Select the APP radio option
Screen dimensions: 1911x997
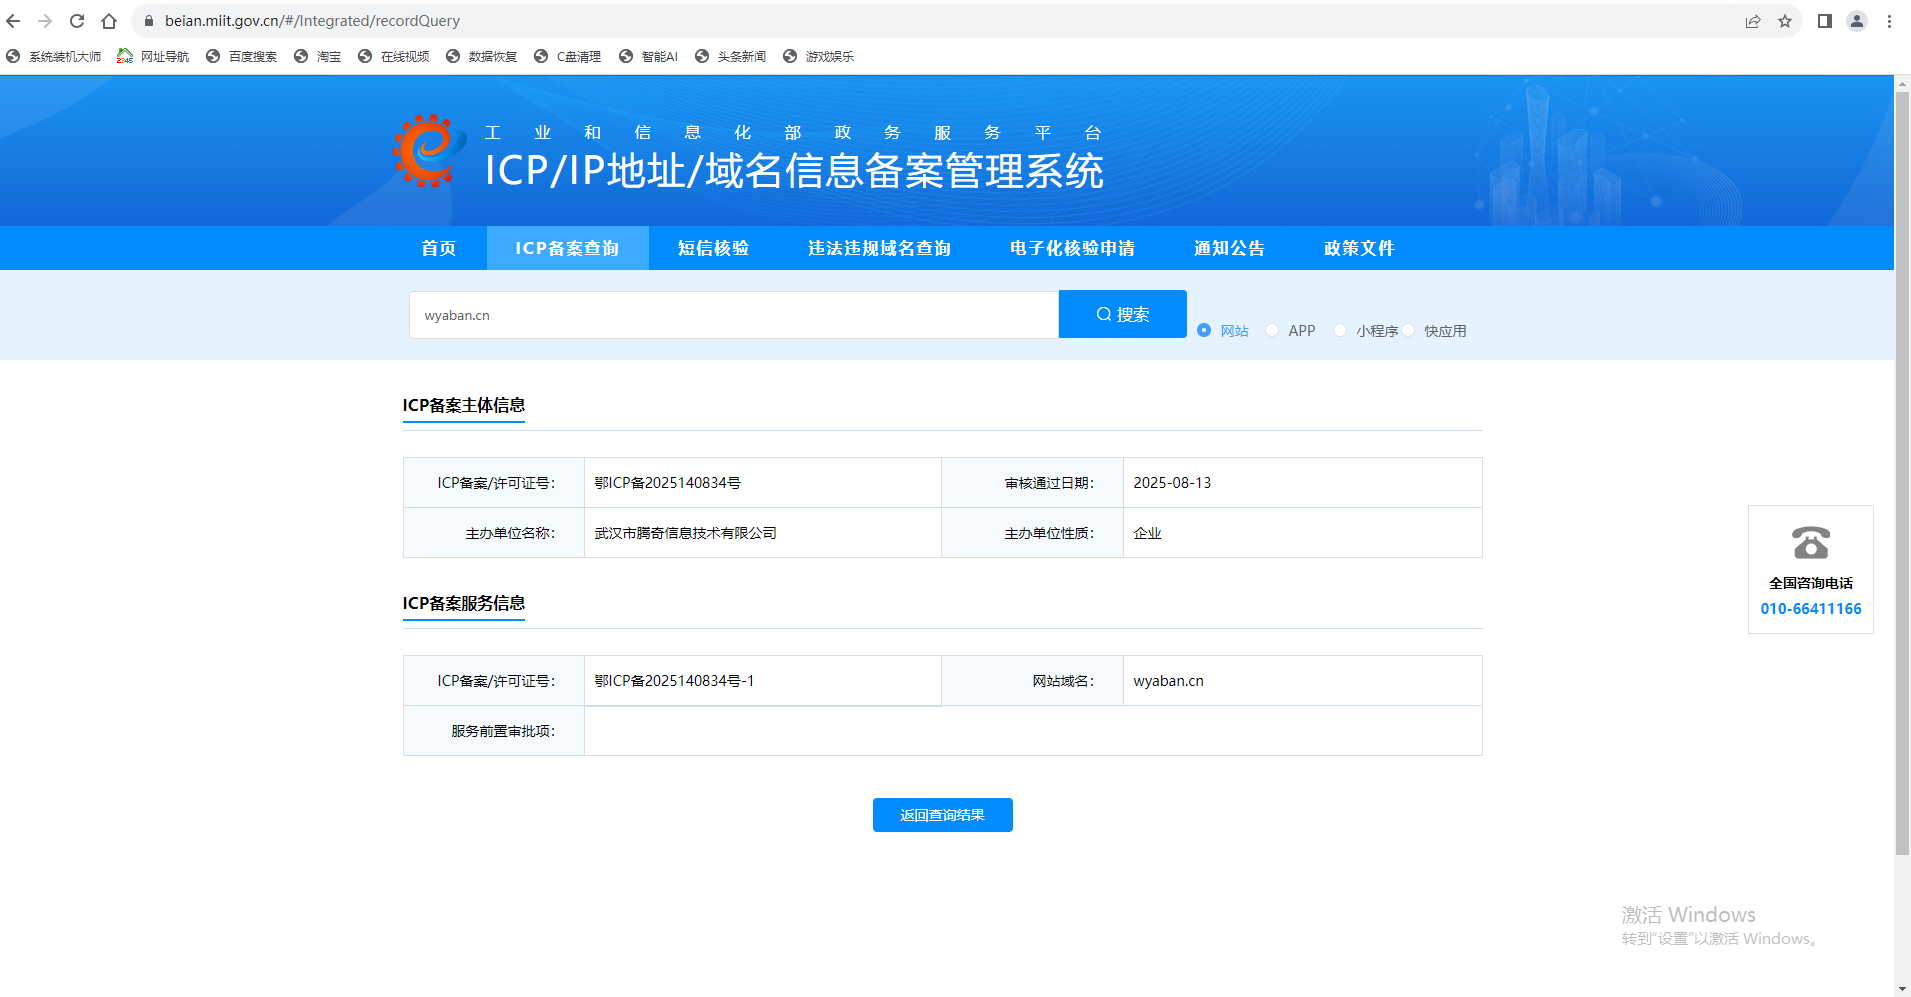tap(1272, 330)
